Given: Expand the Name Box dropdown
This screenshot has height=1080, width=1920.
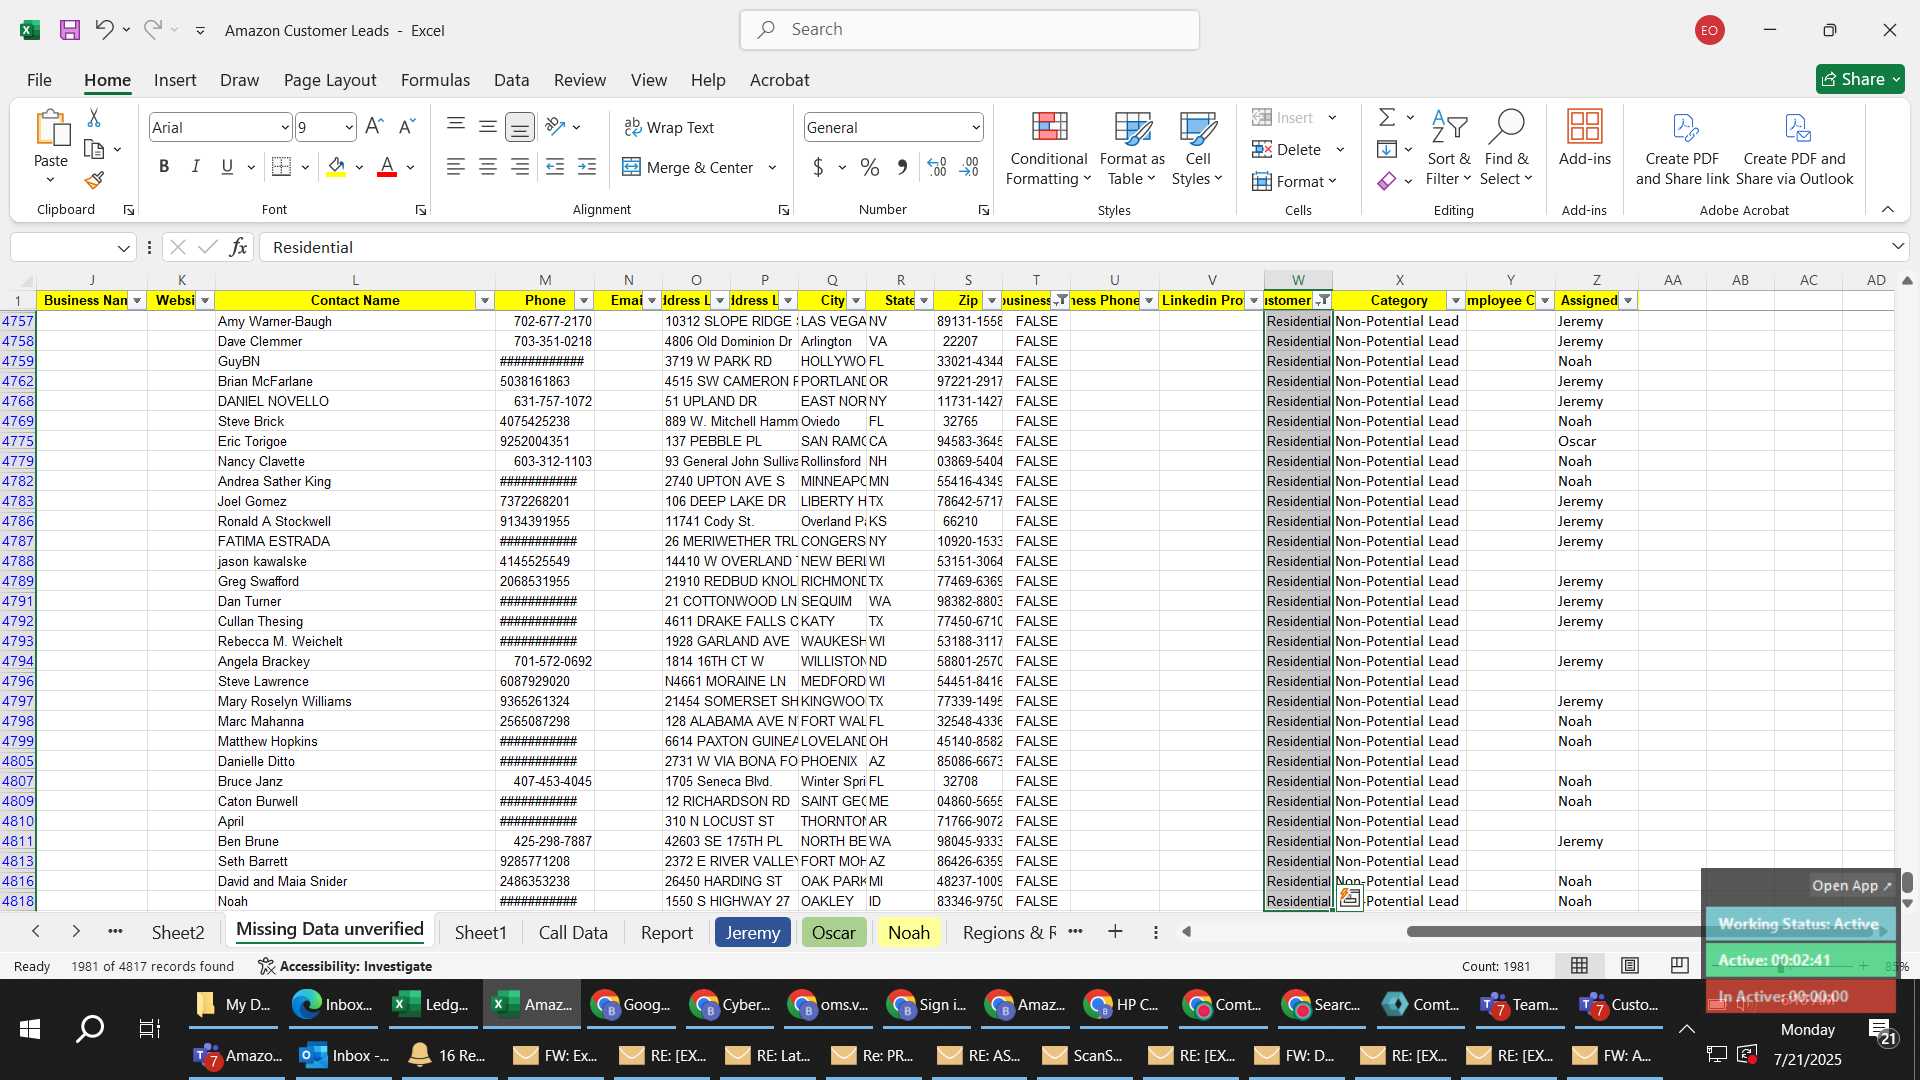Looking at the screenshot, I should 123,247.
